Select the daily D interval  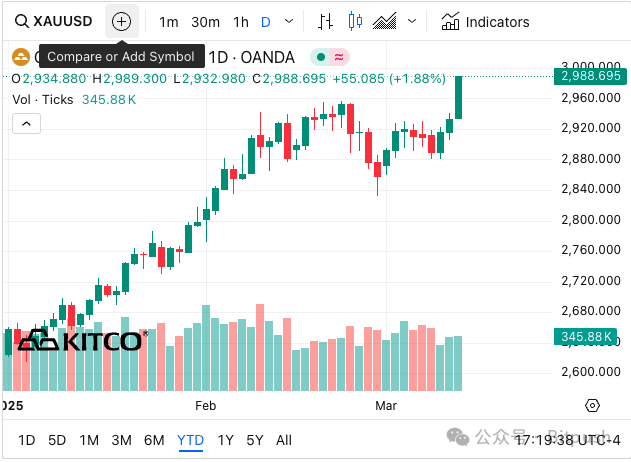pos(266,21)
